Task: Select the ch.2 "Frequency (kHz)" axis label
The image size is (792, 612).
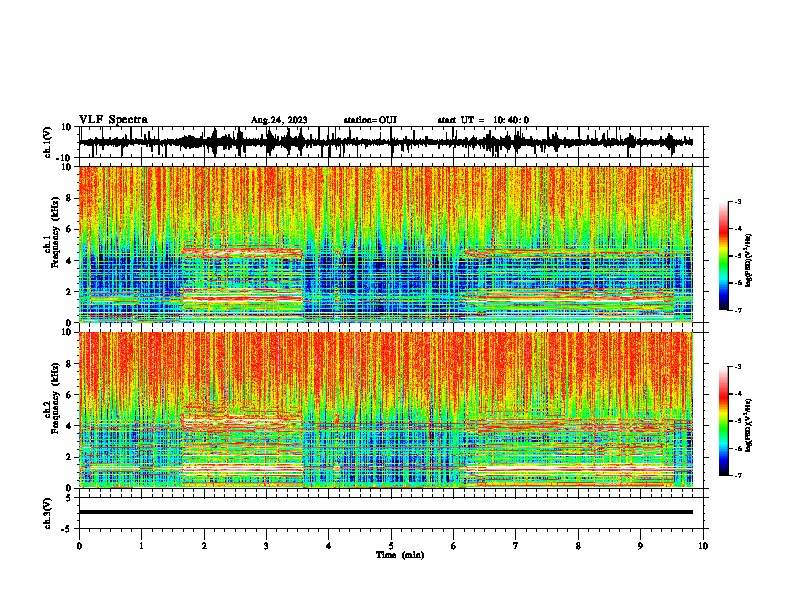Action: coord(55,398)
